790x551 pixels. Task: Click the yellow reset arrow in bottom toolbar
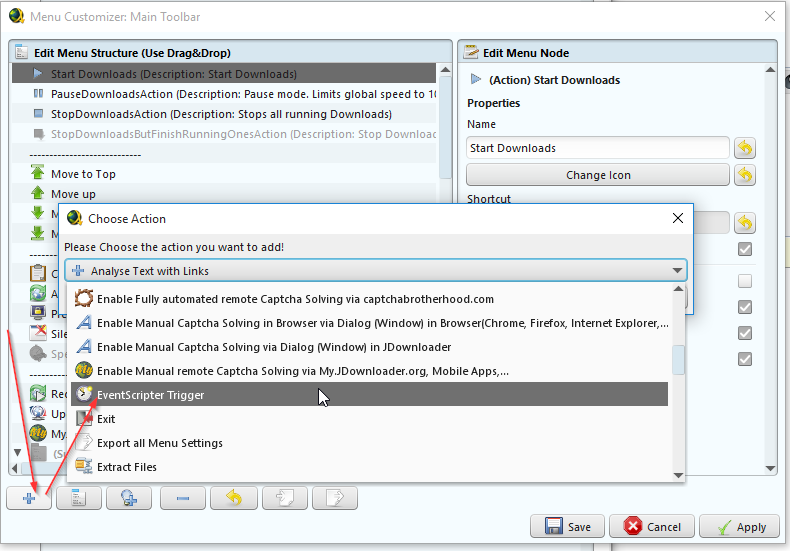[234, 498]
